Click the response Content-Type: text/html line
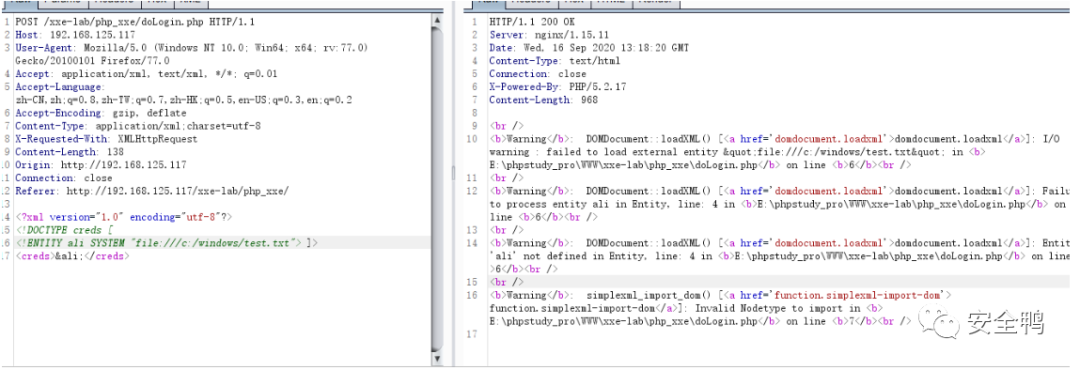The width and height of the screenshot is (1080, 370). click(x=554, y=61)
